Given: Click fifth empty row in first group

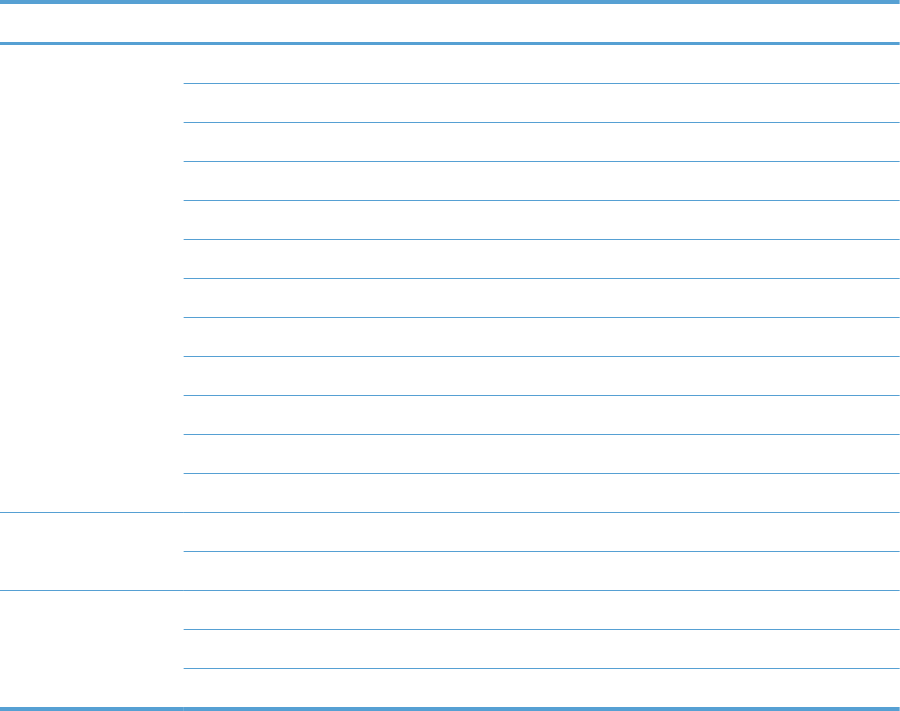Looking at the screenshot, I should pos(541,220).
